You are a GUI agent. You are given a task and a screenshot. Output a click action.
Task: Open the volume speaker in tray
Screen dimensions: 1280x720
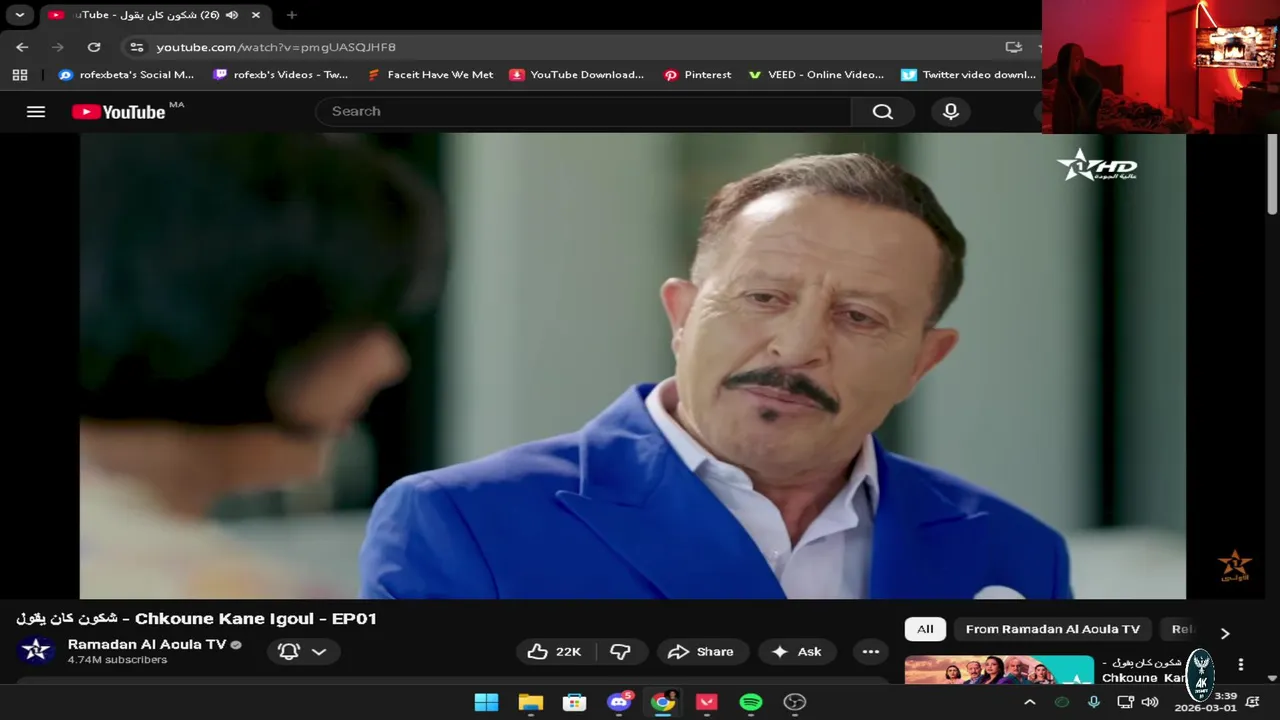(x=1150, y=702)
